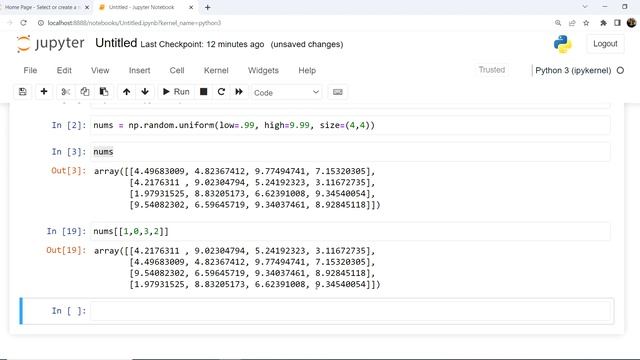This screenshot has height=360, width=640.
Task: Copy selected cells icon
Action: click(x=85, y=92)
